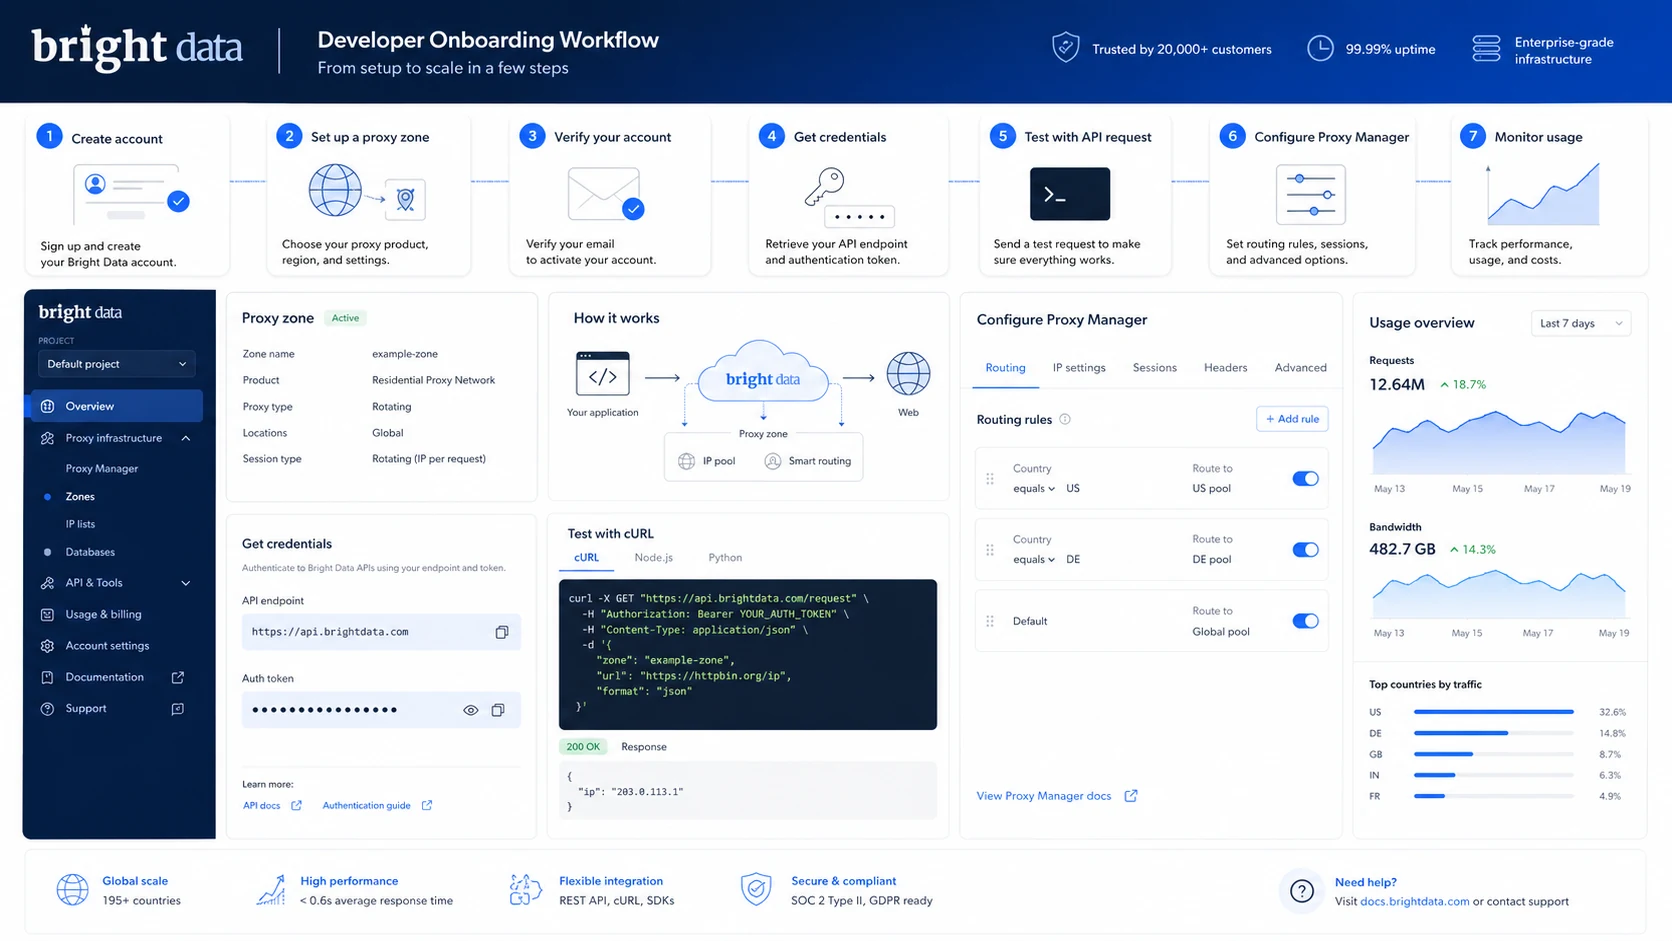Click the Add rule button
The image size is (1672, 941).
[1292, 419]
